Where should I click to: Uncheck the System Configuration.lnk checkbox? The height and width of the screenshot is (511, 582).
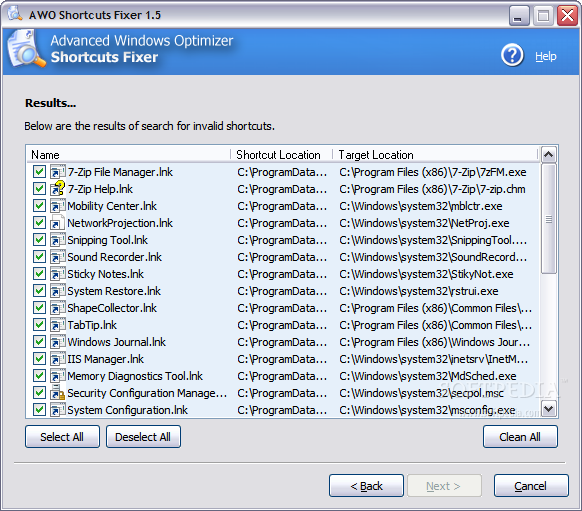coord(39,410)
